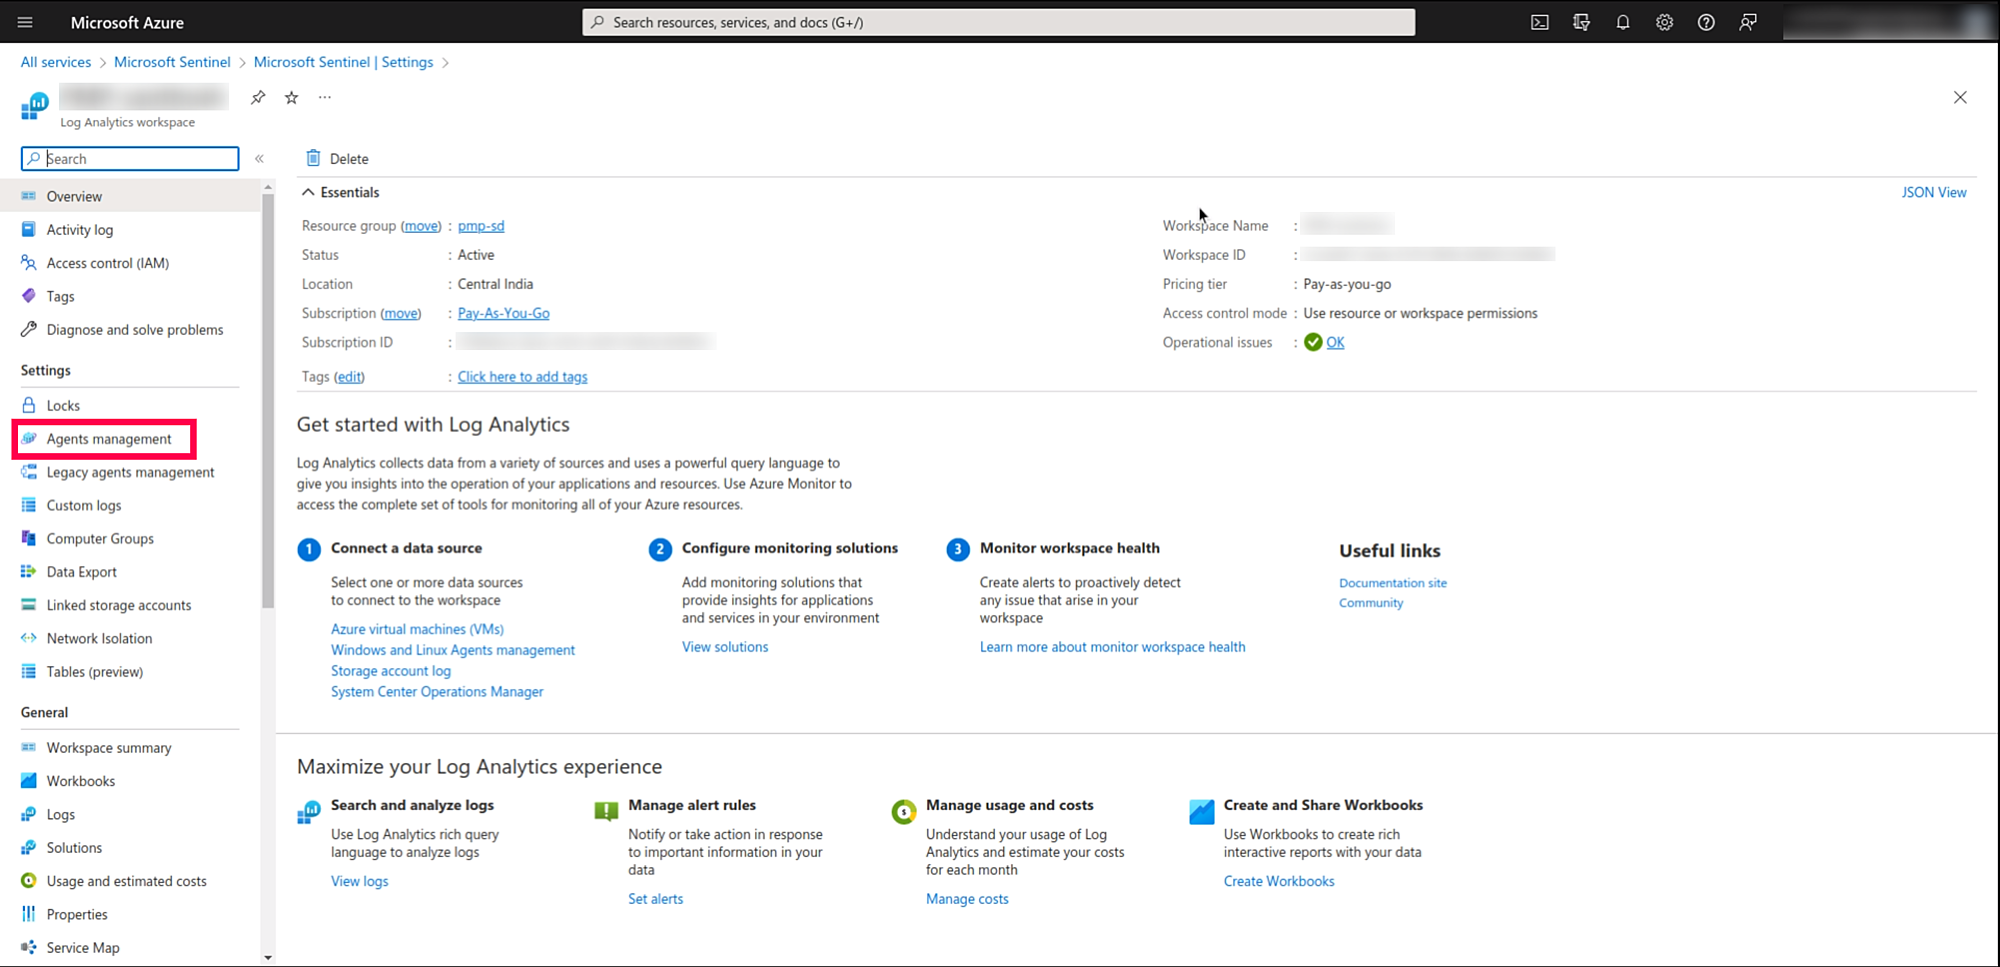Click the Create Workbooks link

point(1279,881)
